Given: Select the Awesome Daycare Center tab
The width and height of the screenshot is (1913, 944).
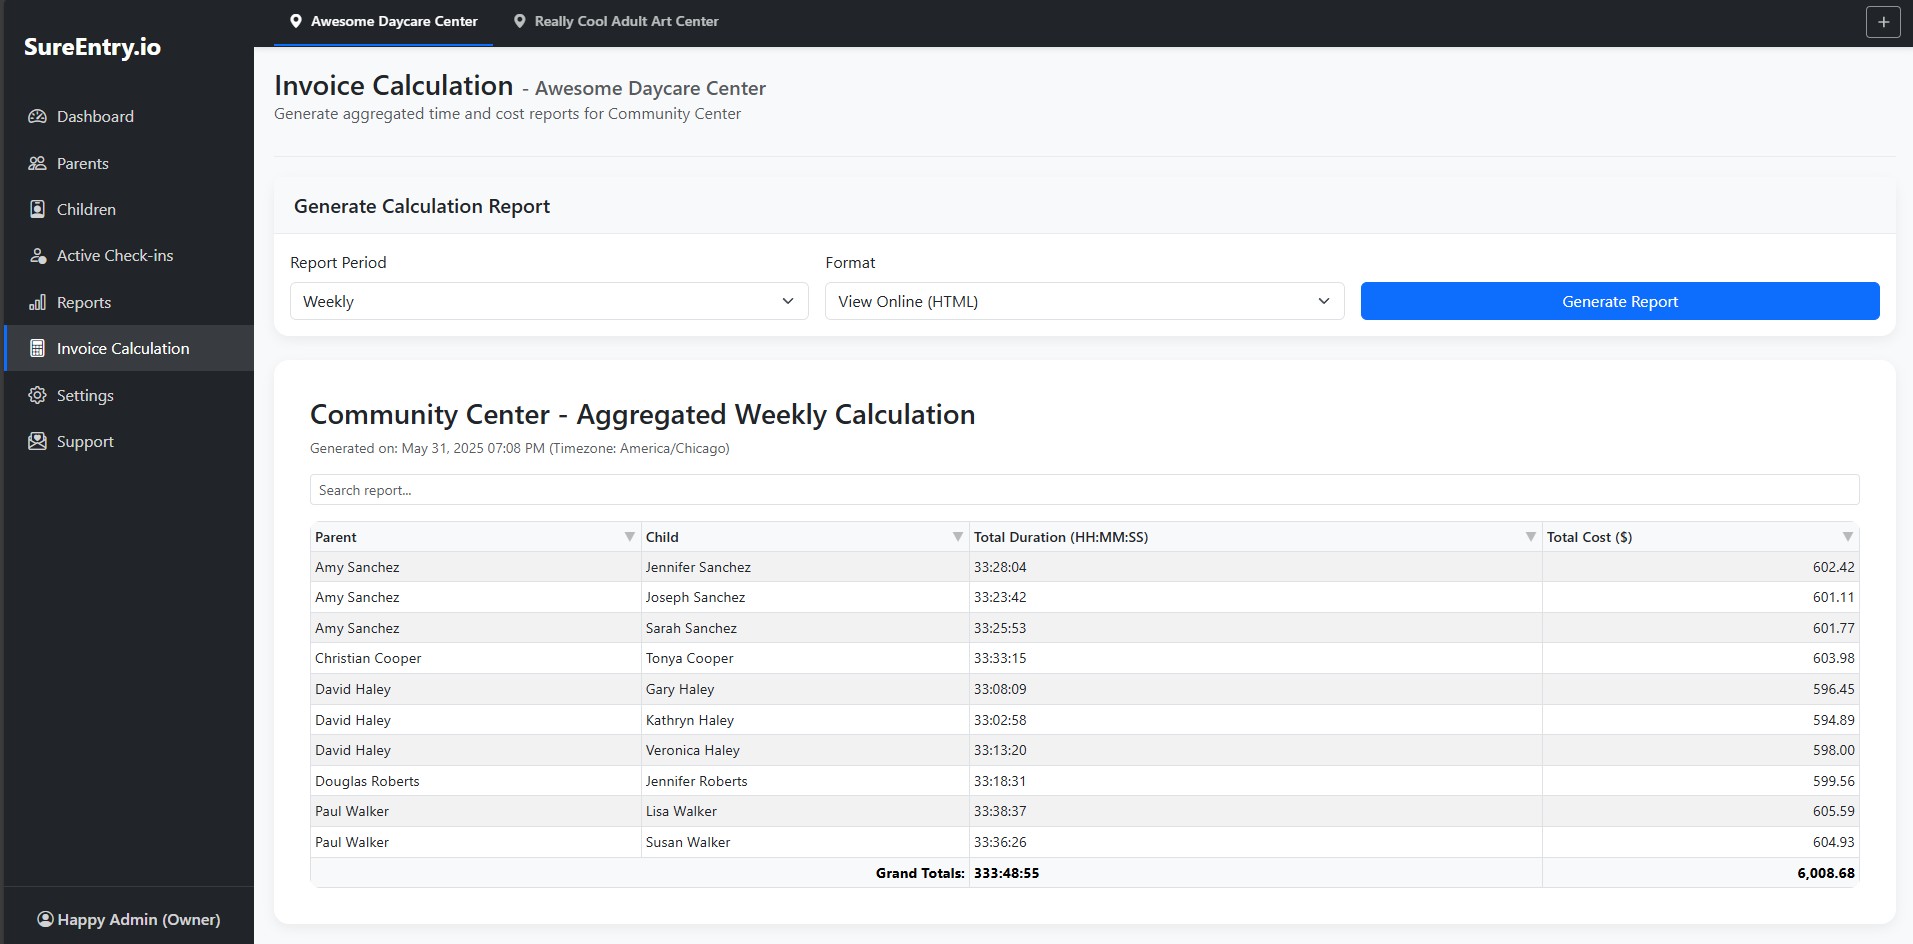Looking at the screenshot, I should point(383,21).
